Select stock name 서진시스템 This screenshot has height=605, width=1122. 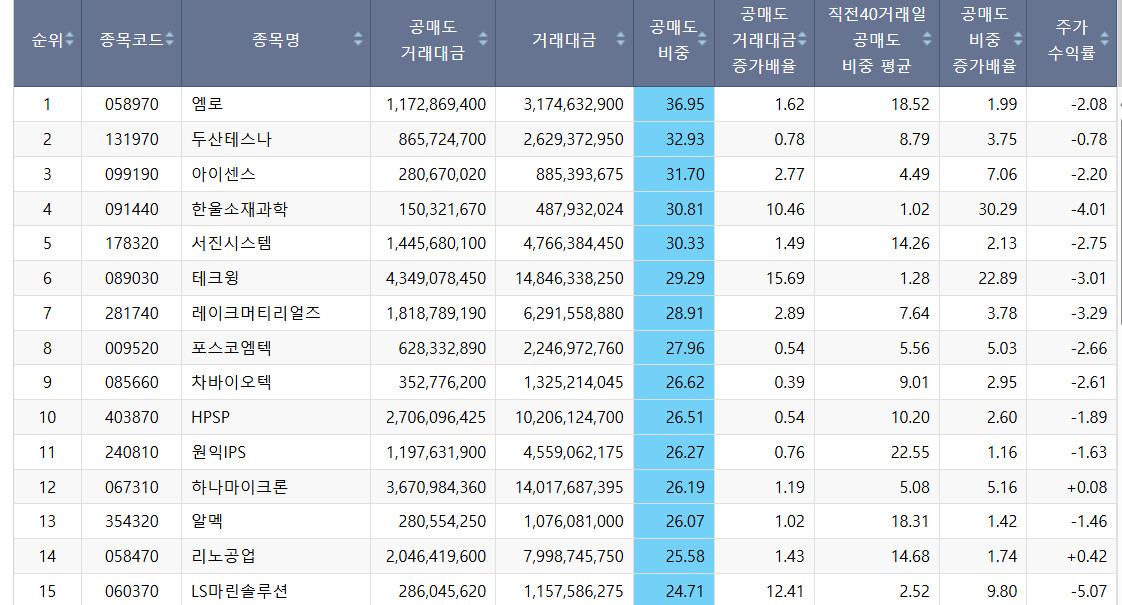point(231,243)
